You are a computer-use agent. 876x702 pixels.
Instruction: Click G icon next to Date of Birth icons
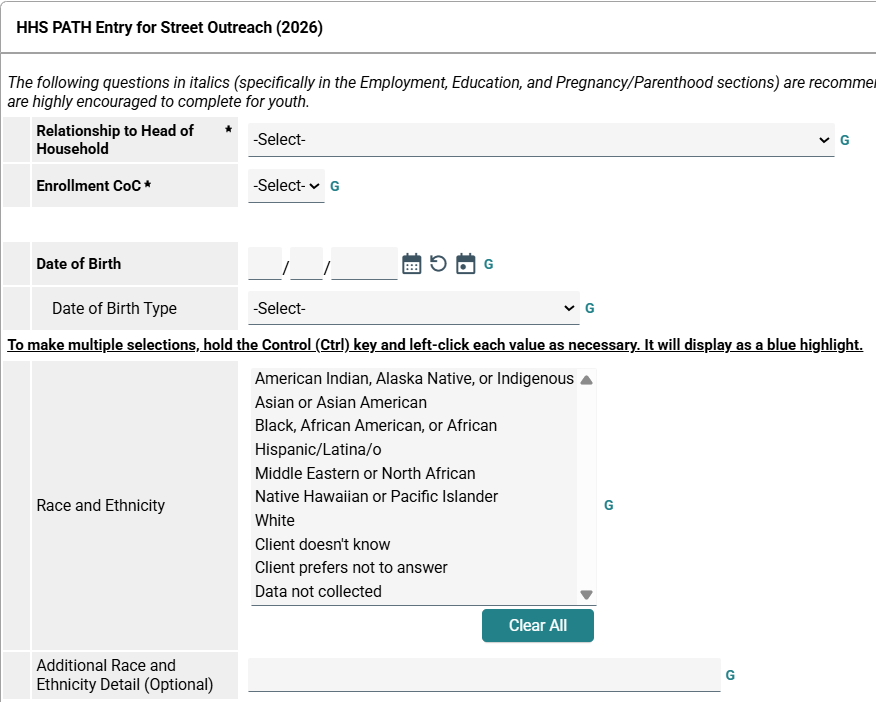point(489,264)
